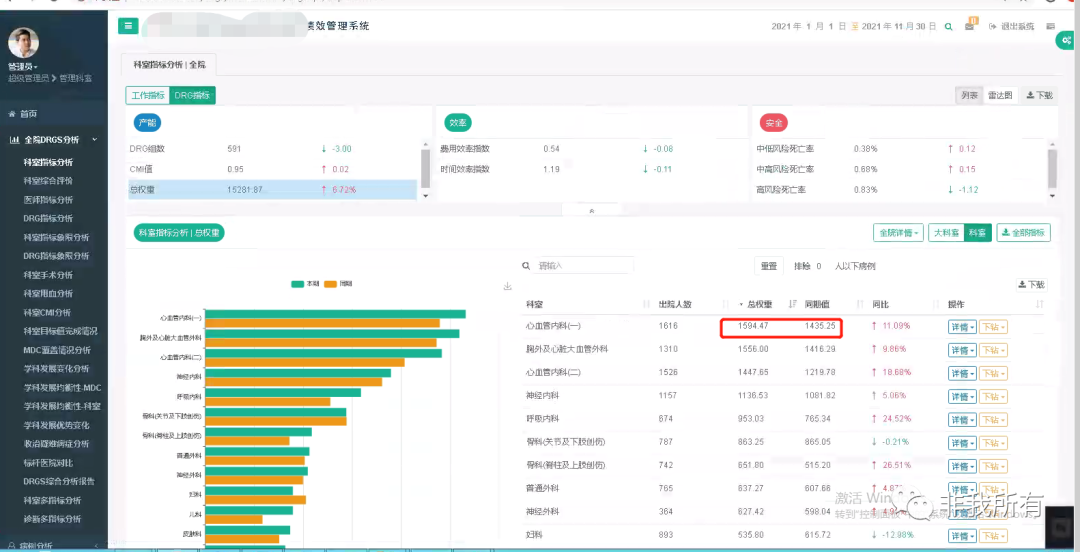Open 详情 dropdown for 心血管内科(一)
This screenshot has width=1080, height=552.
click(x=961, y=327)
